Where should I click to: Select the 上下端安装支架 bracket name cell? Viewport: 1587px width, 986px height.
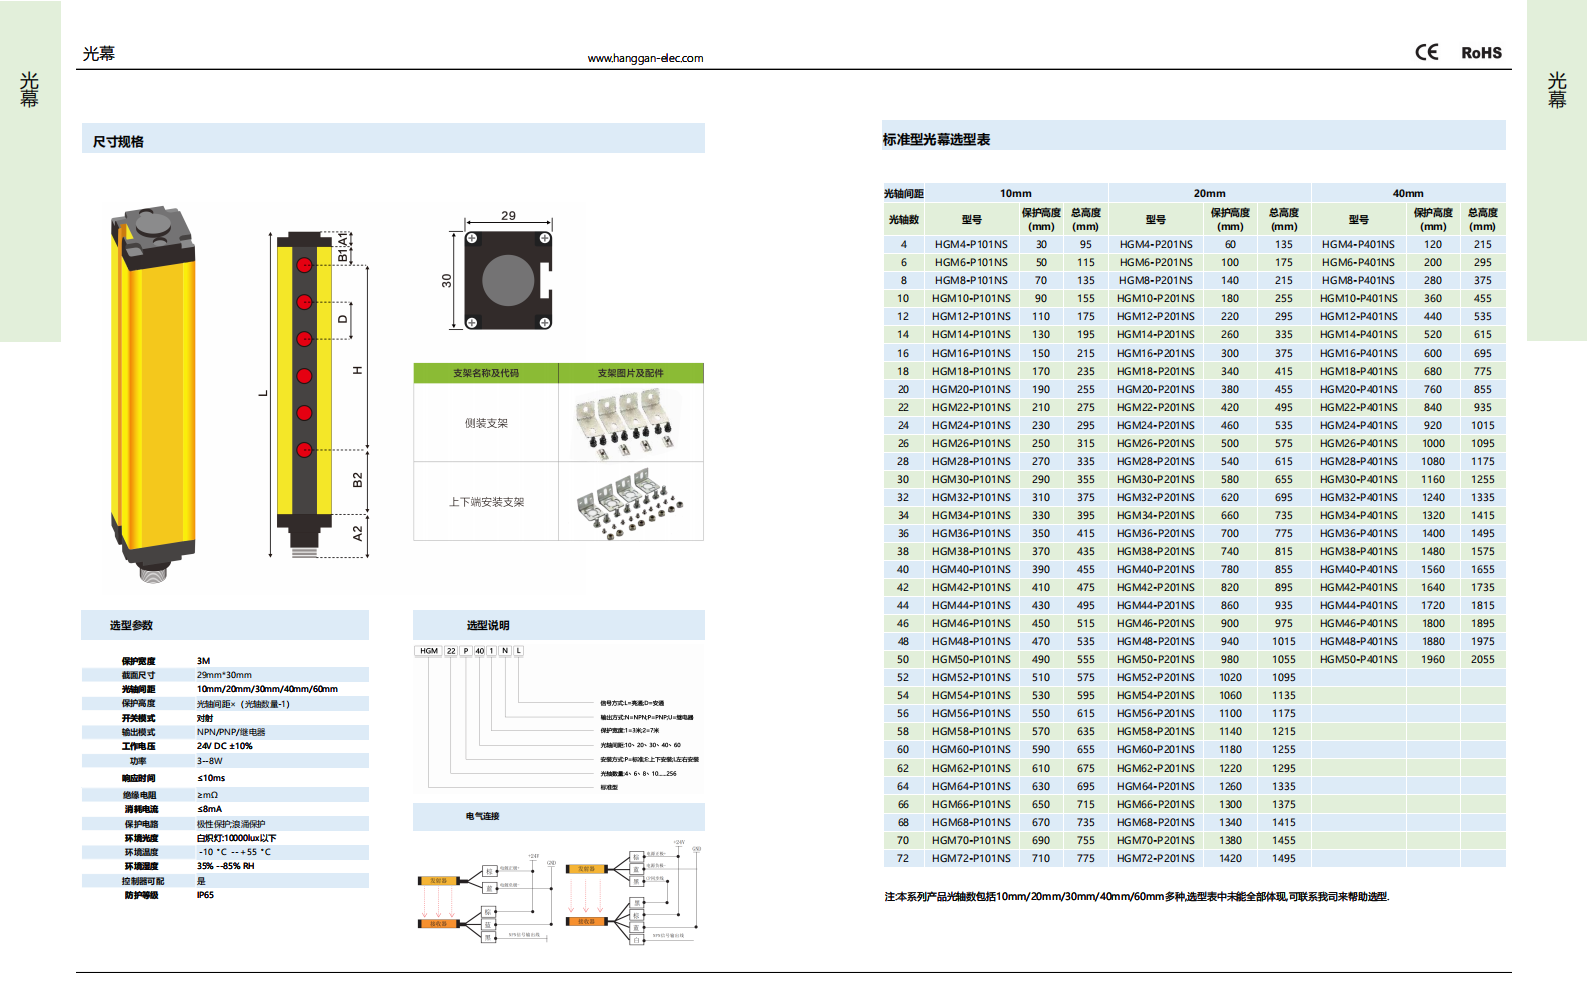[486, 502]
